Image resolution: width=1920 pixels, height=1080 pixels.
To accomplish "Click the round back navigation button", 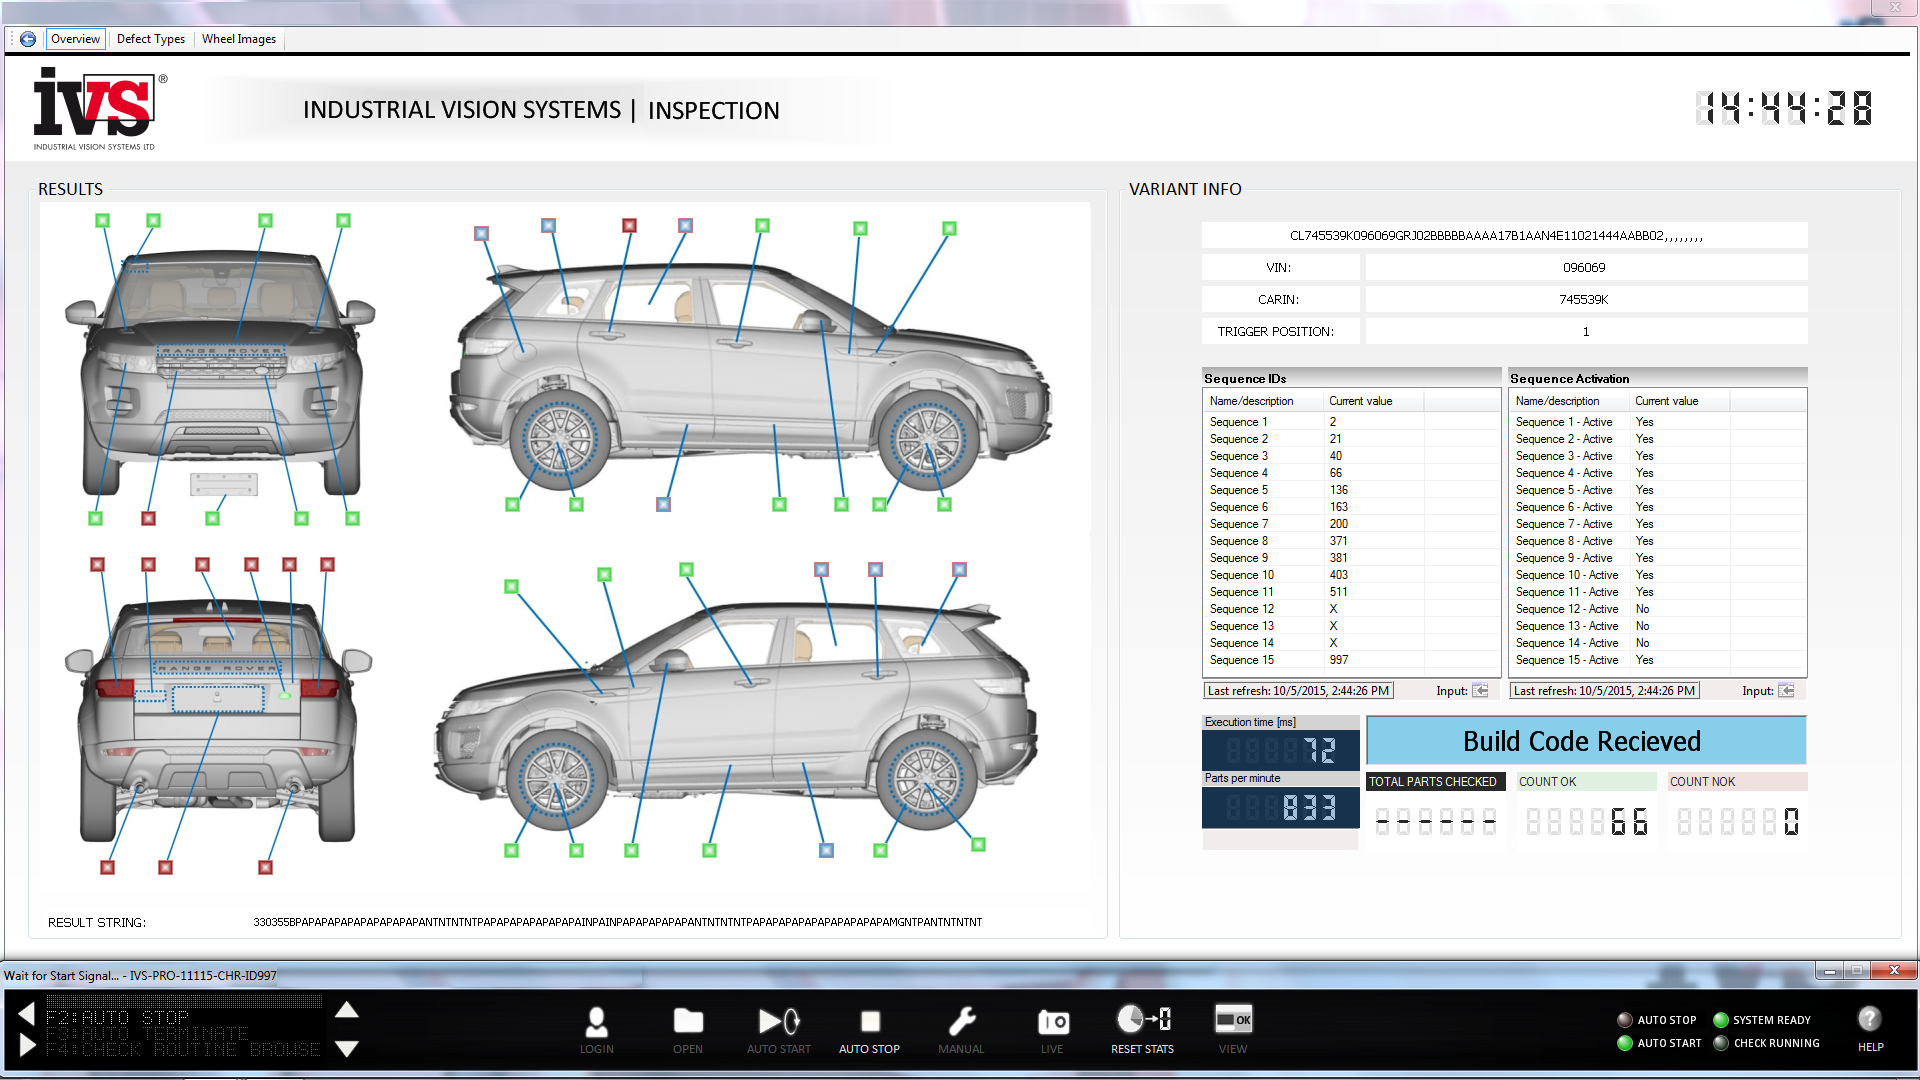I will point(28,39).
